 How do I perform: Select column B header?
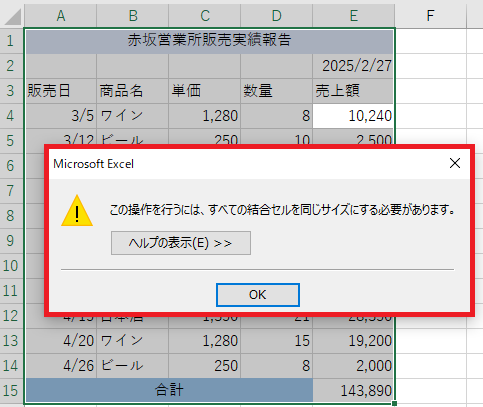click(133, 15)
